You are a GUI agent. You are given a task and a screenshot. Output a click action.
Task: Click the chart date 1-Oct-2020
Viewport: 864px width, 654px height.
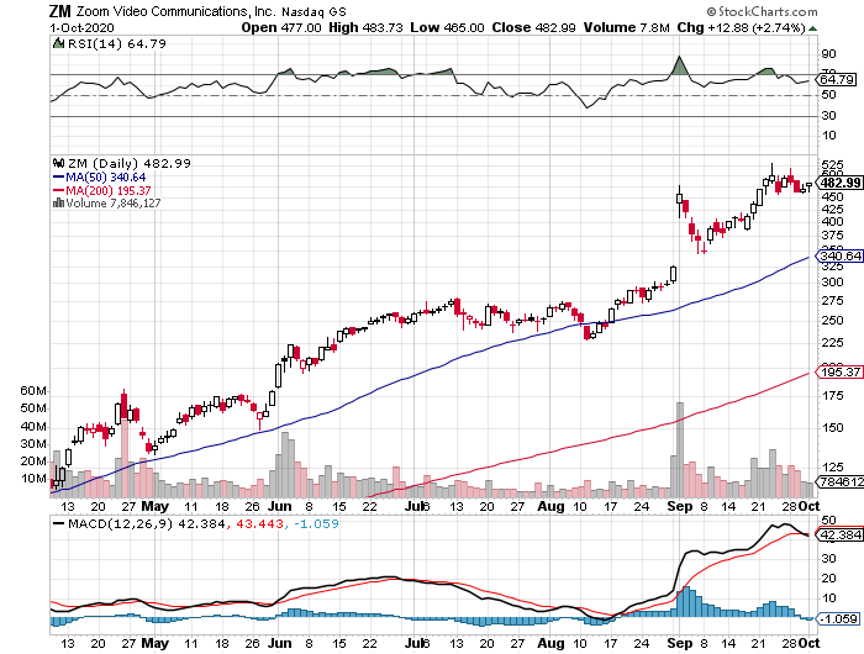pos(82,28)
